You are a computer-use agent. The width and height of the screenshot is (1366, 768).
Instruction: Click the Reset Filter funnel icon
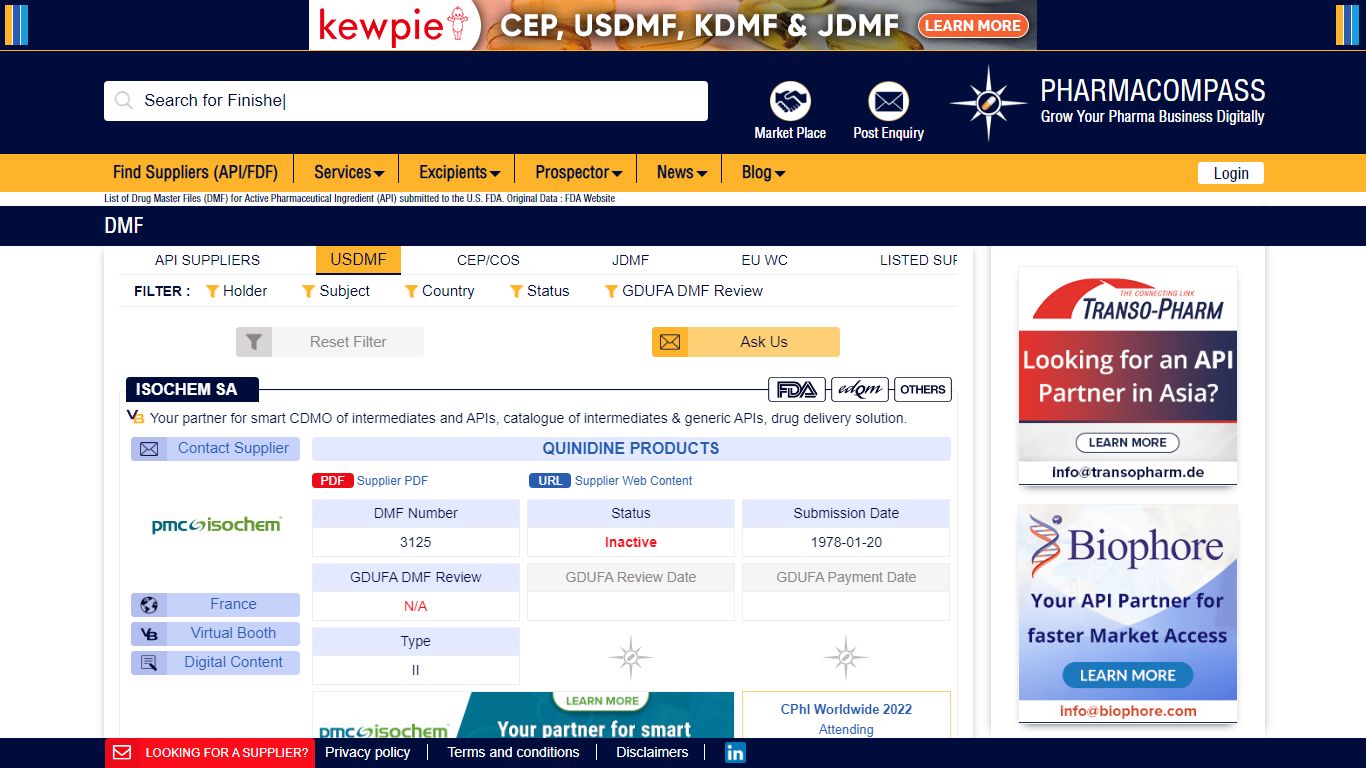tap(254, 342)
